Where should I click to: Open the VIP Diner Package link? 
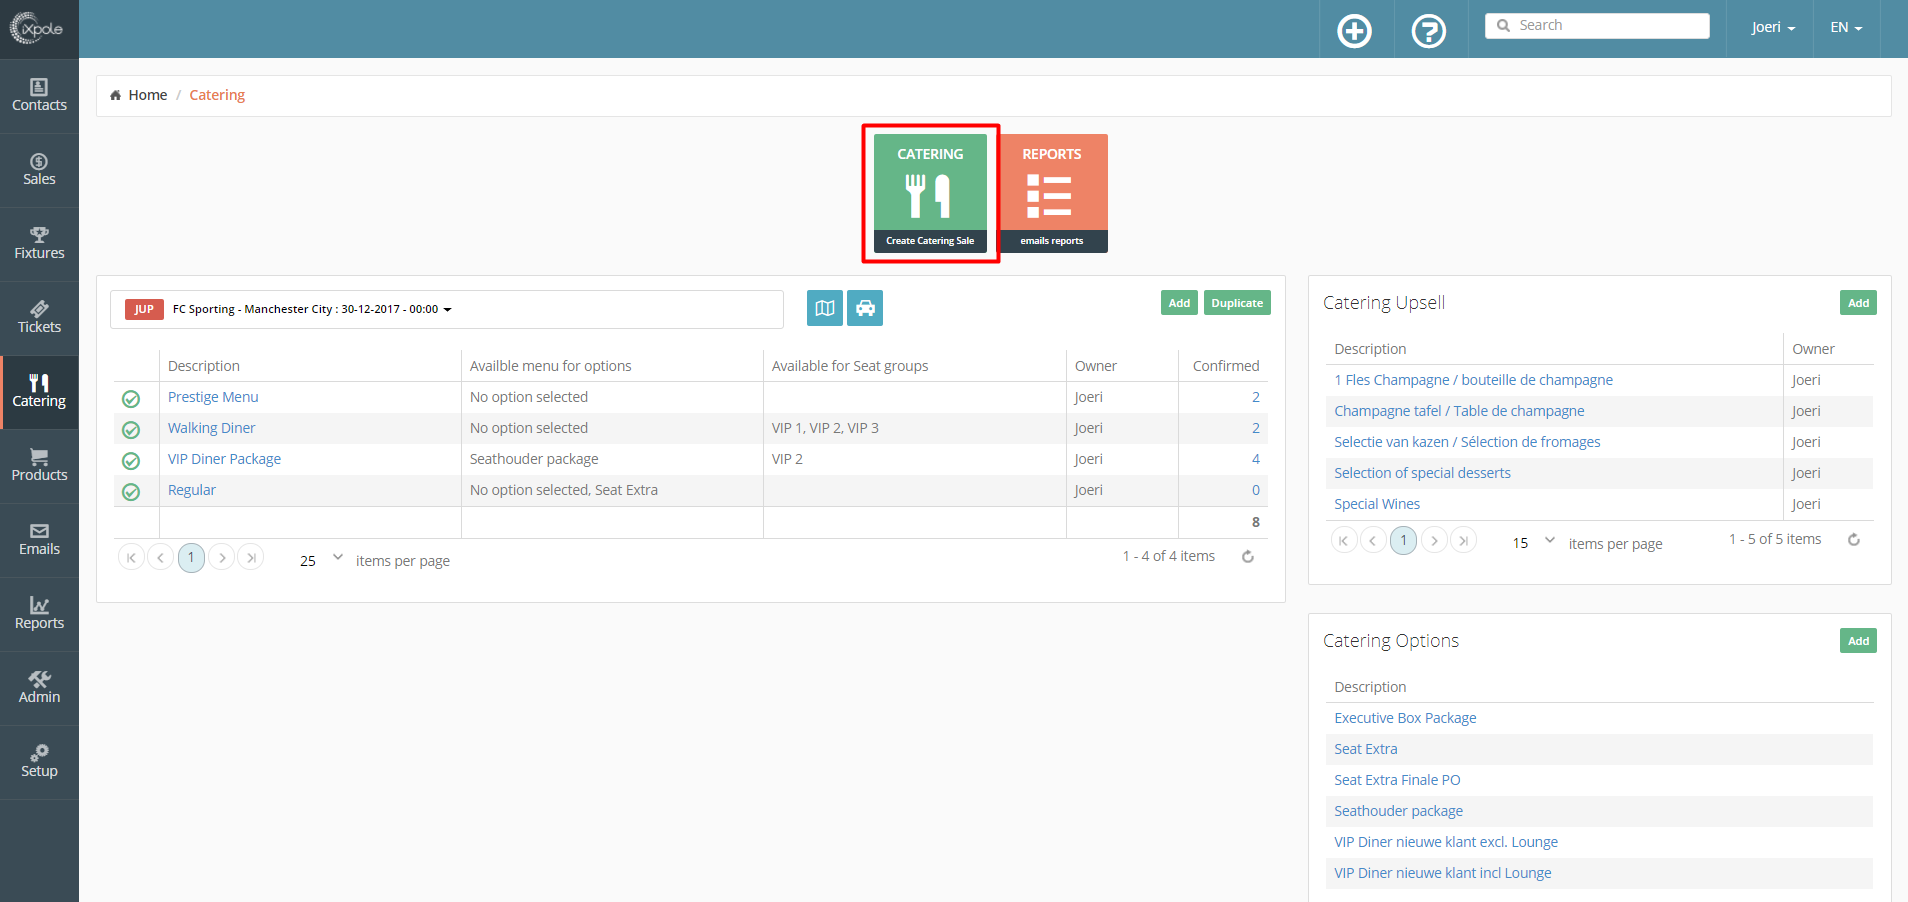click(224, 459)
